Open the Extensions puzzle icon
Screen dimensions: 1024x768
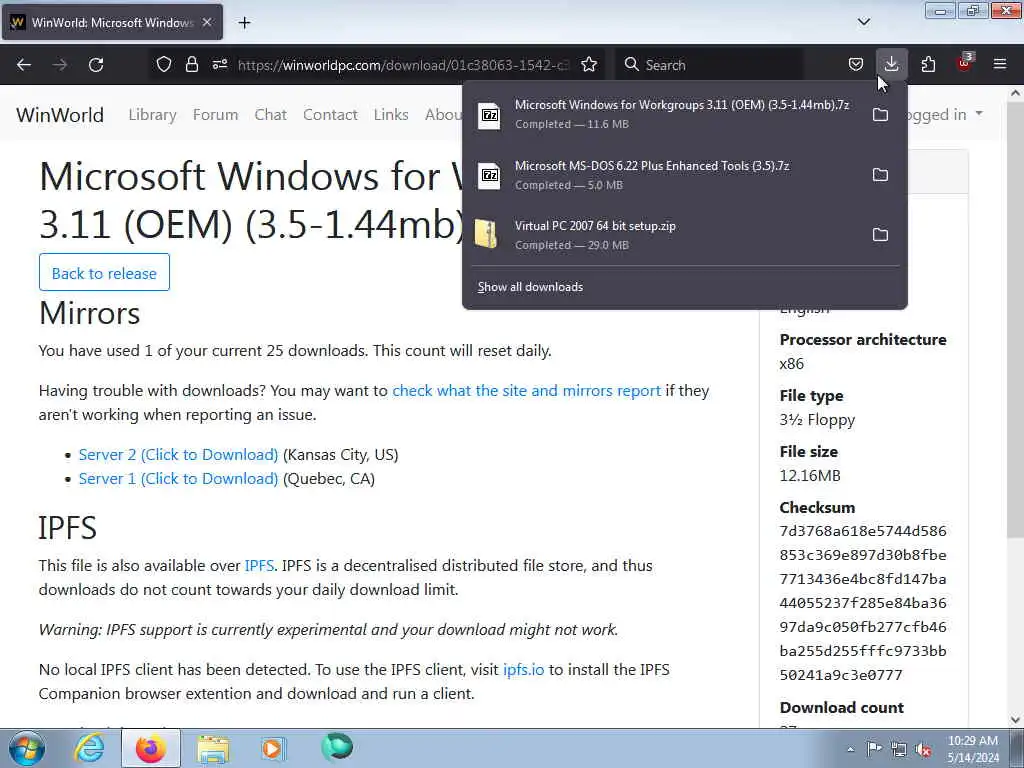point(928,65)
